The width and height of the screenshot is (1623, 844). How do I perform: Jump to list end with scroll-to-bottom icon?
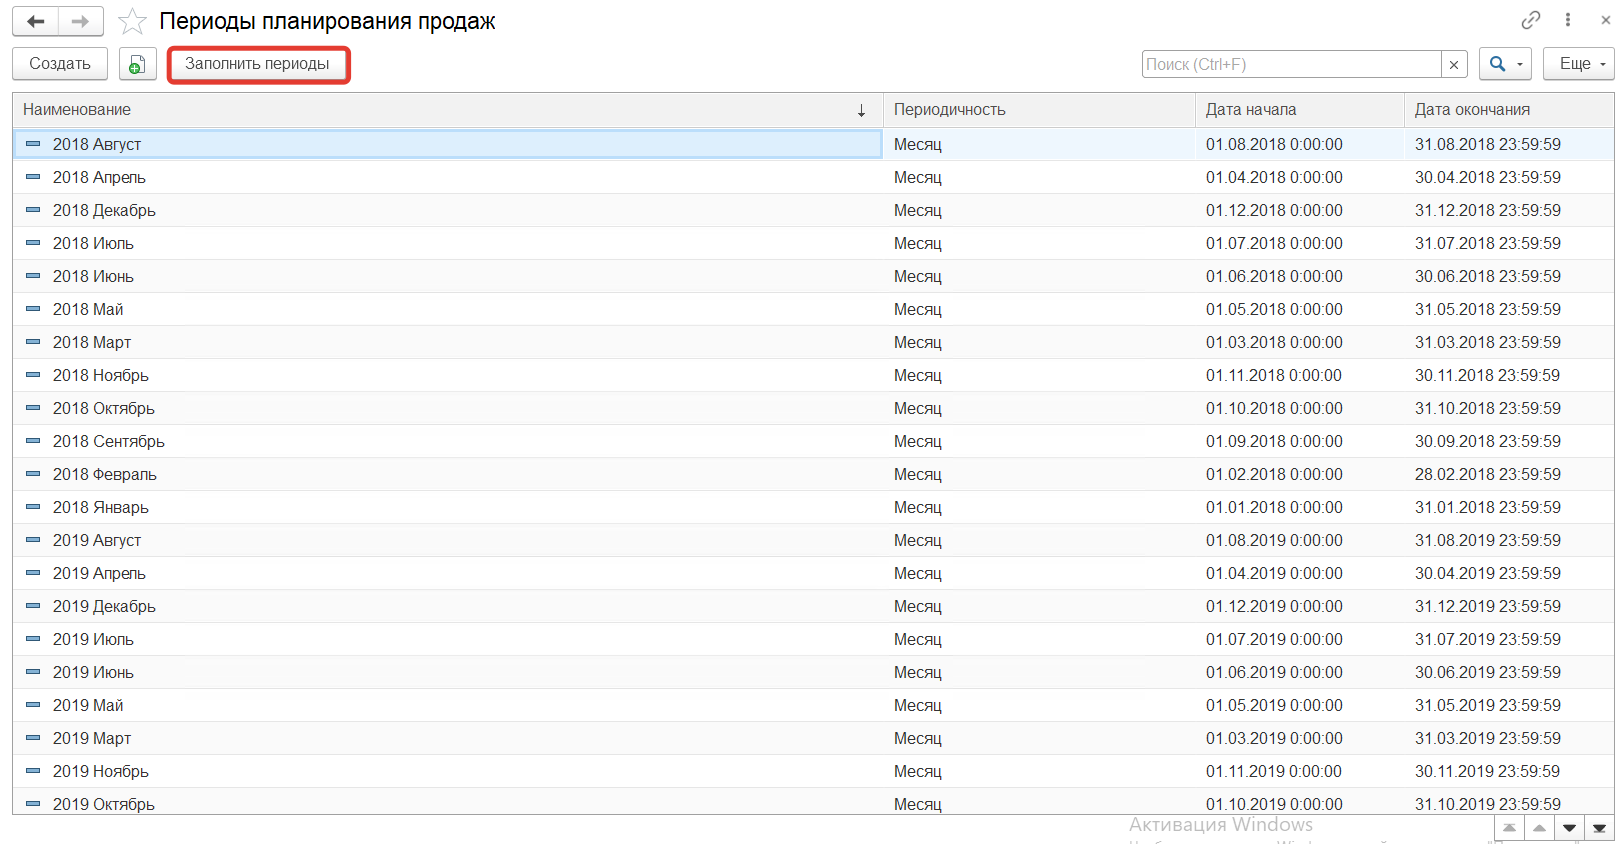[x=1599, y=828]
